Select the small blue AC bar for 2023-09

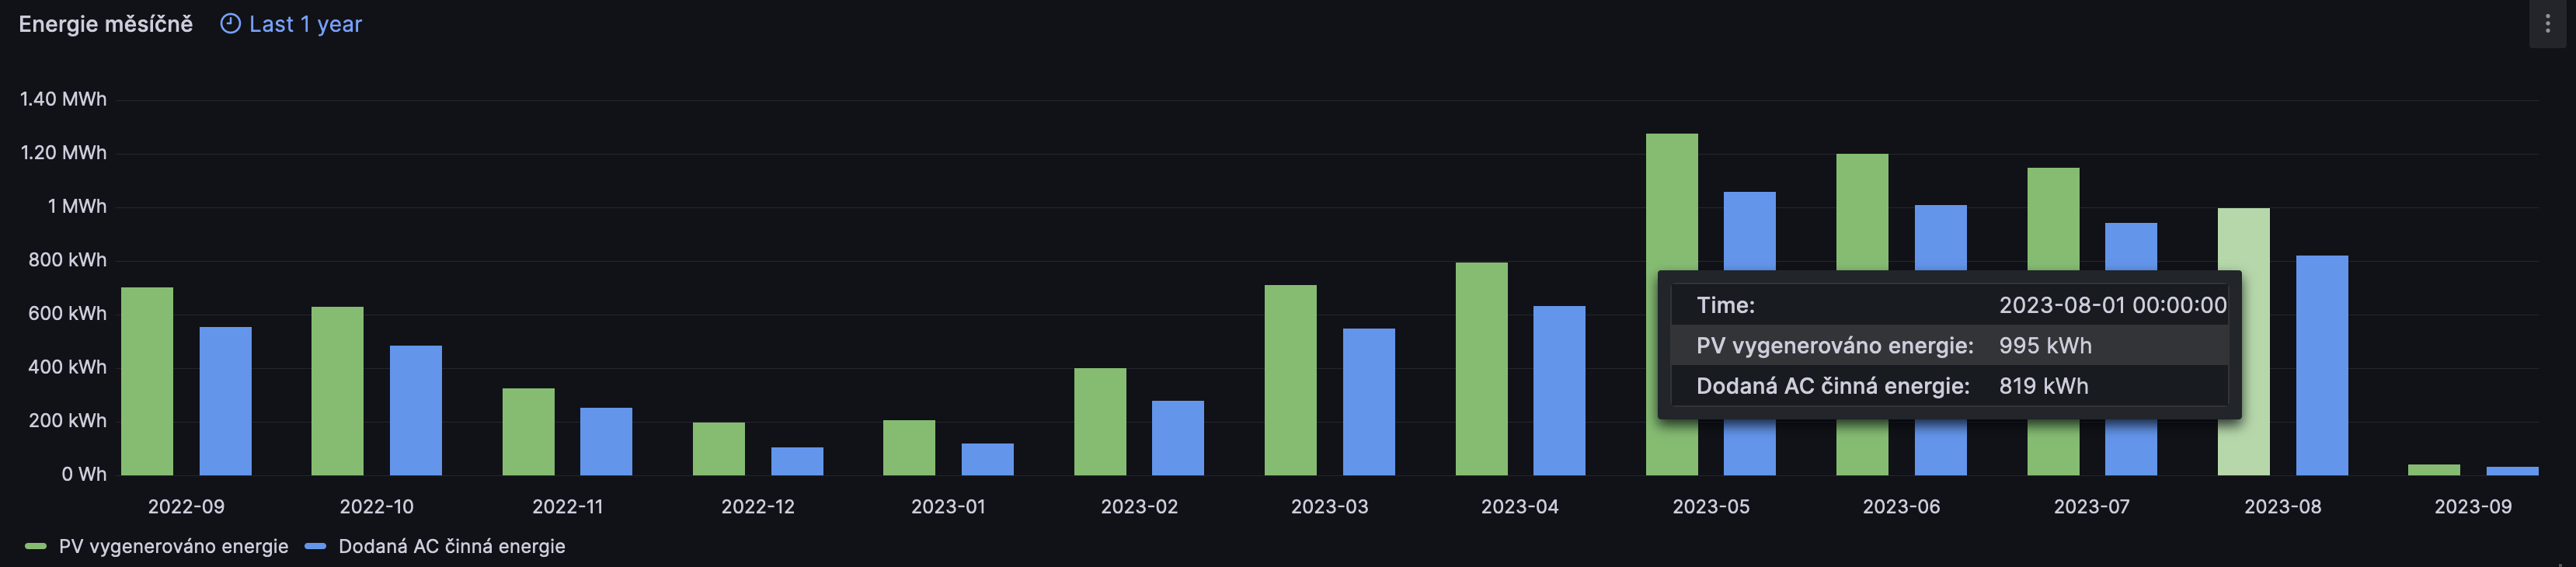click(x=2513, y=471)
